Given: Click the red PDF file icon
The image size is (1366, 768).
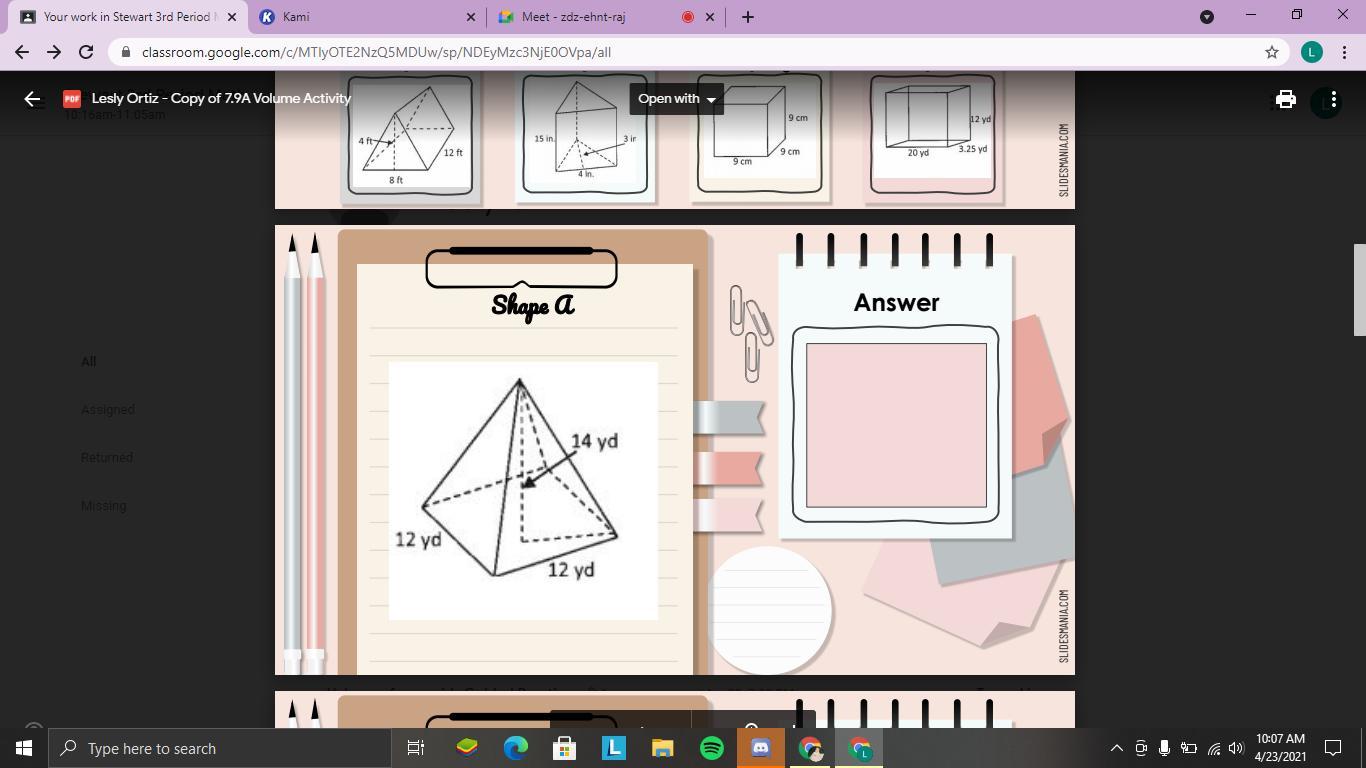Looking at the screenshot, I should [x=71, y=98].
